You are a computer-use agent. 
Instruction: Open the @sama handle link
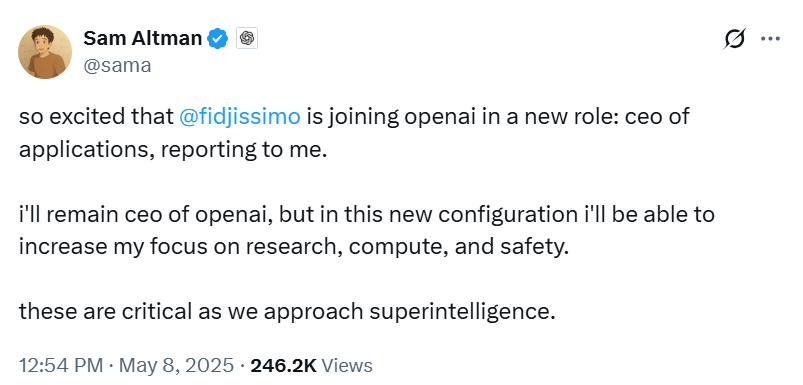point(117,66)
